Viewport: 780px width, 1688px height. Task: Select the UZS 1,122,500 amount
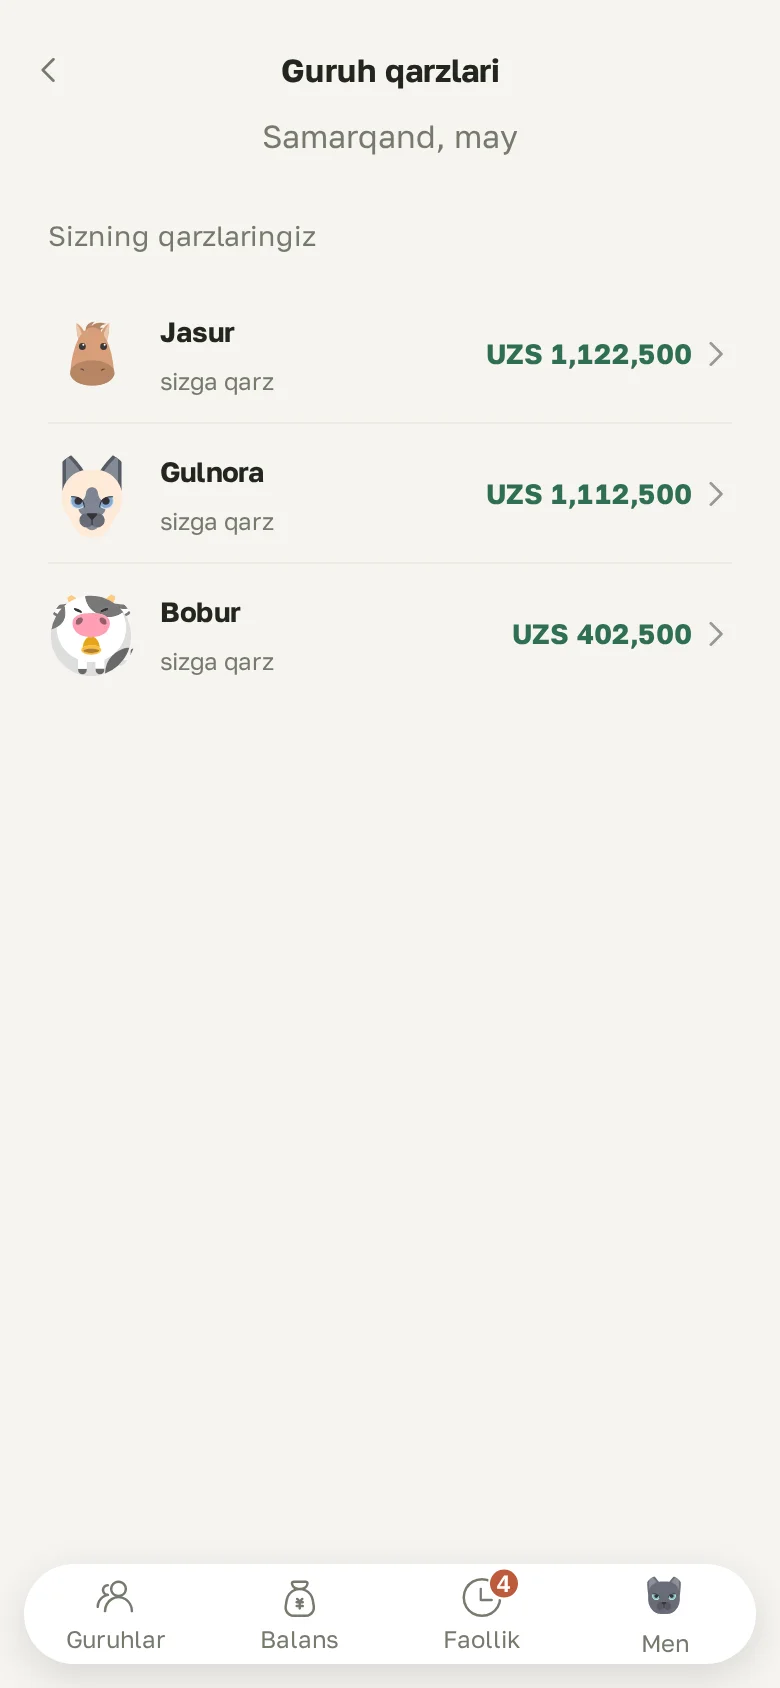point(589,354)
